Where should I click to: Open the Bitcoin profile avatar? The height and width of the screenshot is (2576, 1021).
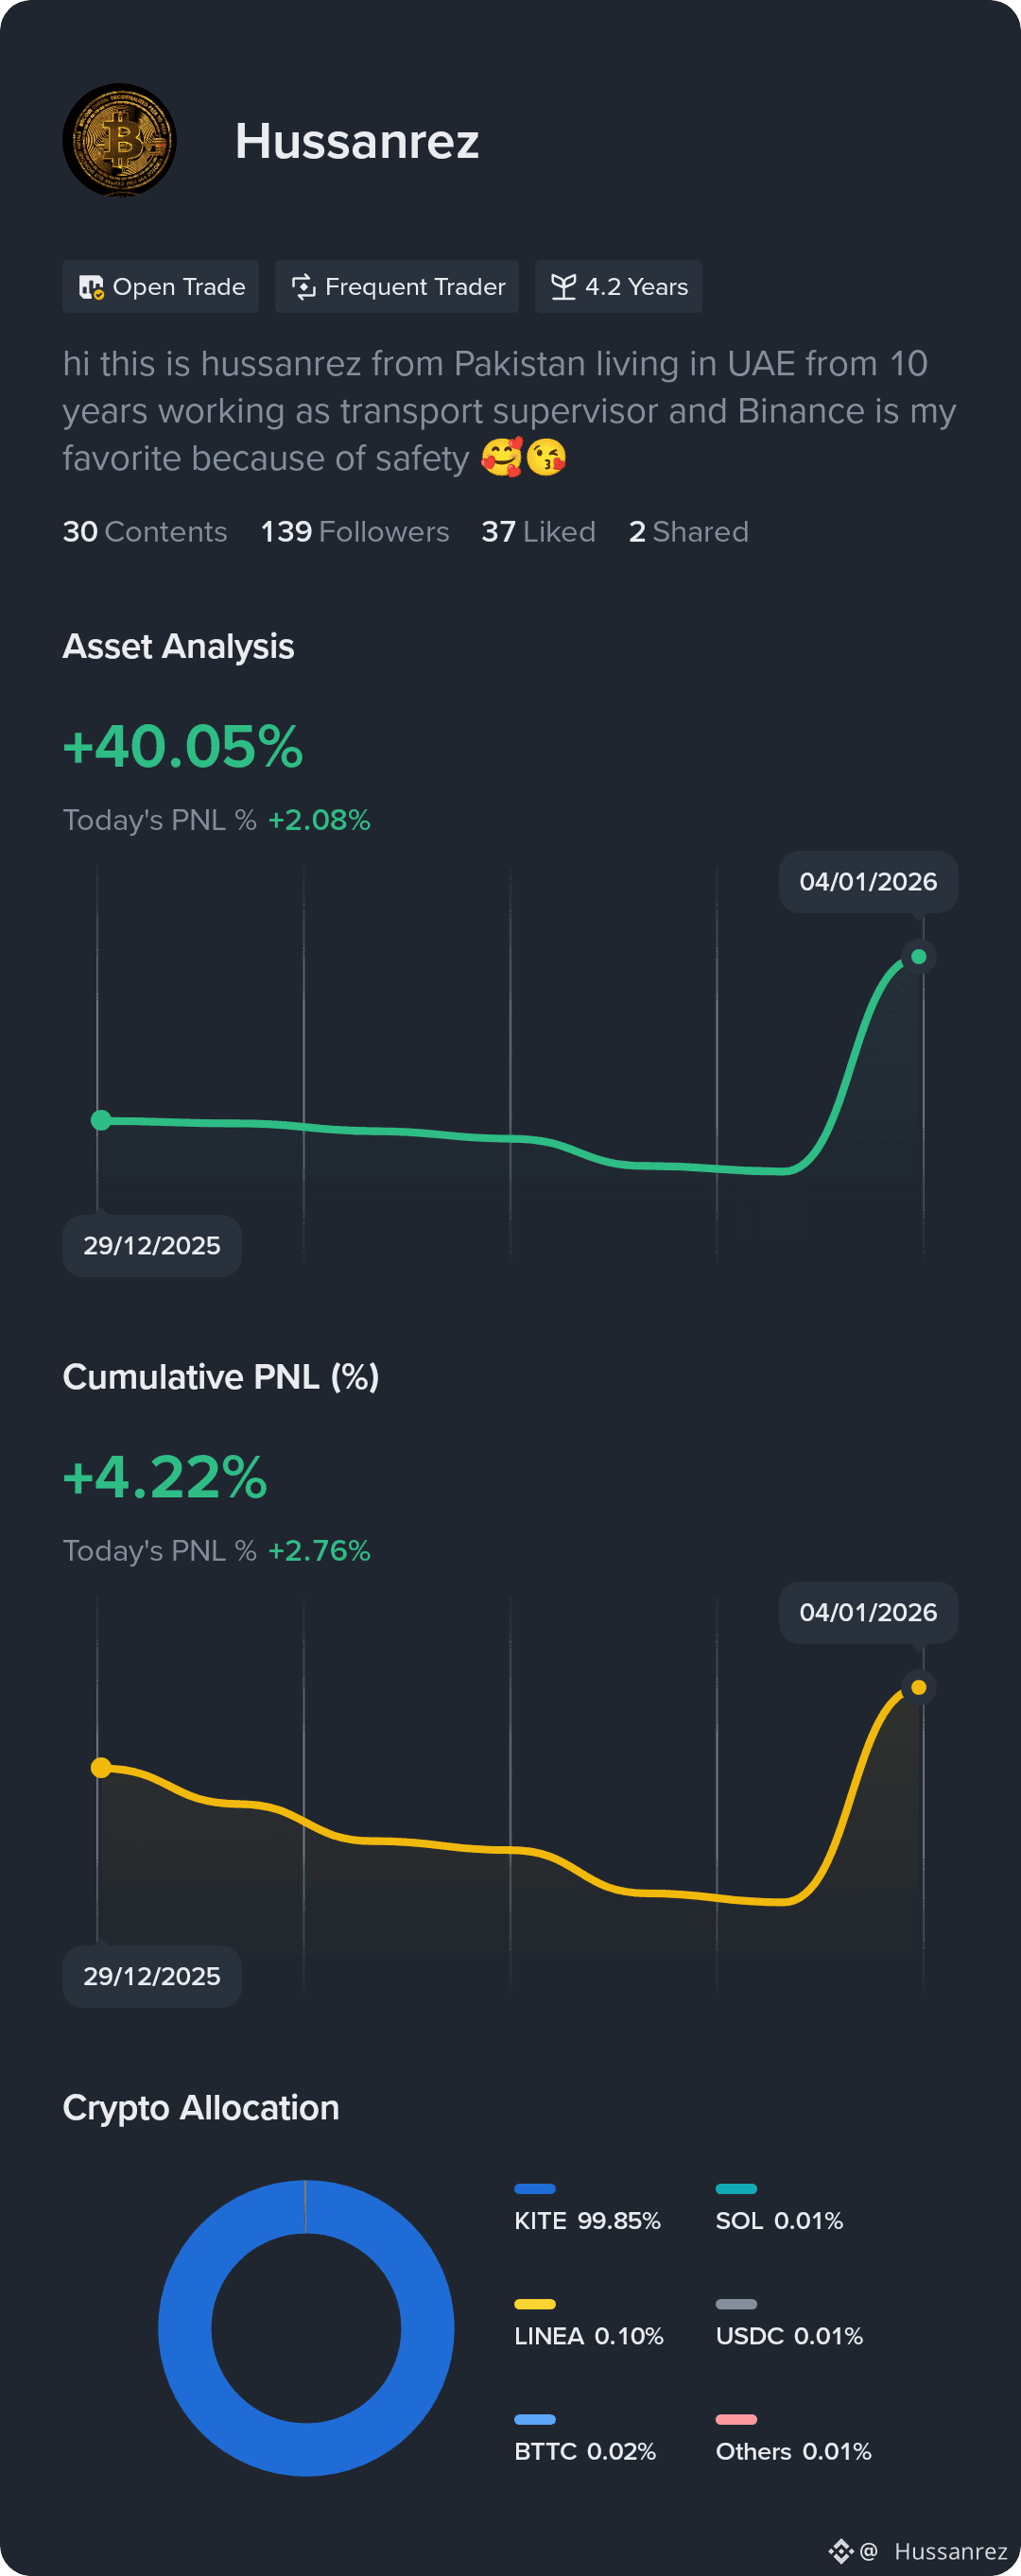pos(119,140)
